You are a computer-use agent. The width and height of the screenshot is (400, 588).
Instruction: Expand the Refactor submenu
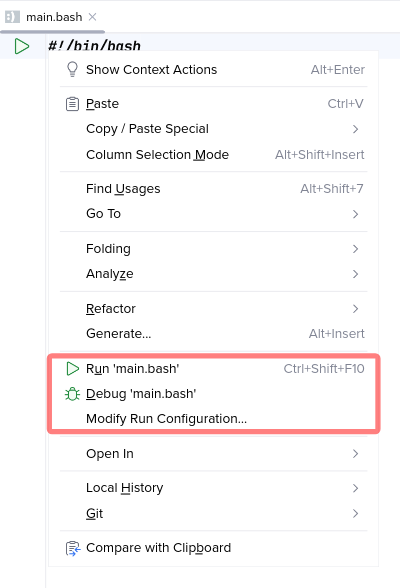point(213,309)
